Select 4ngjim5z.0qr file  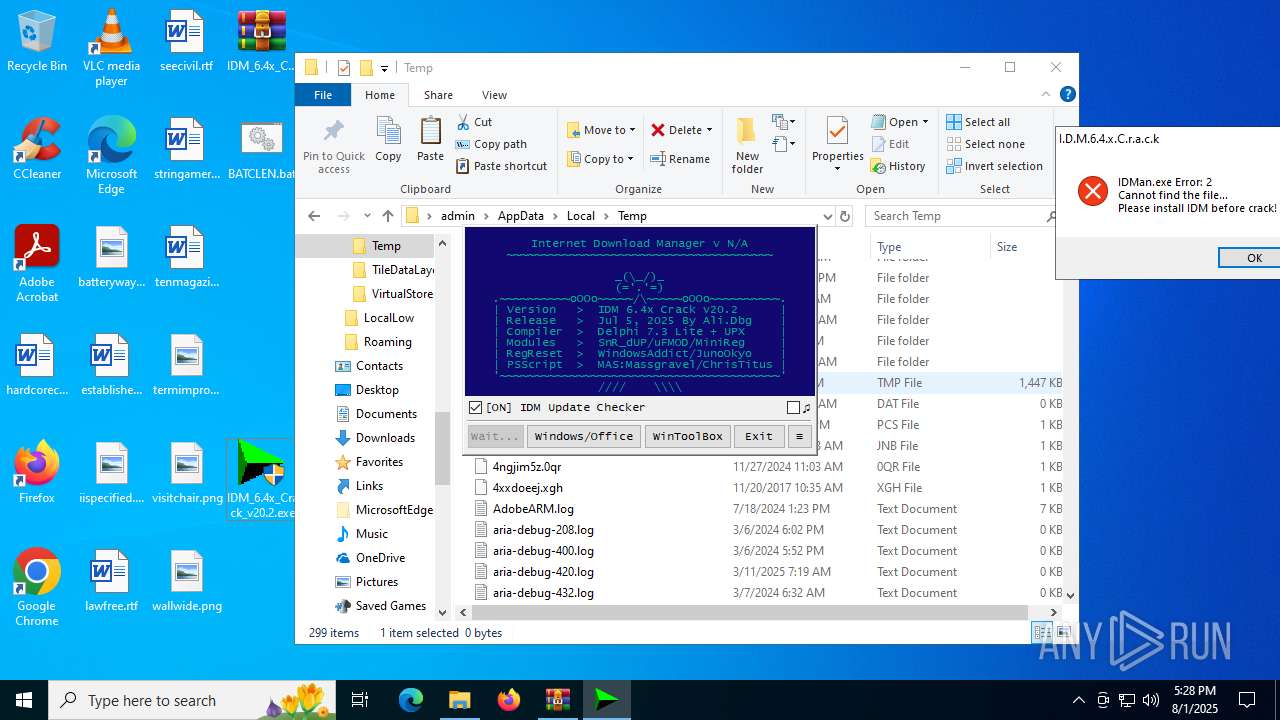[x=527, y=467]
